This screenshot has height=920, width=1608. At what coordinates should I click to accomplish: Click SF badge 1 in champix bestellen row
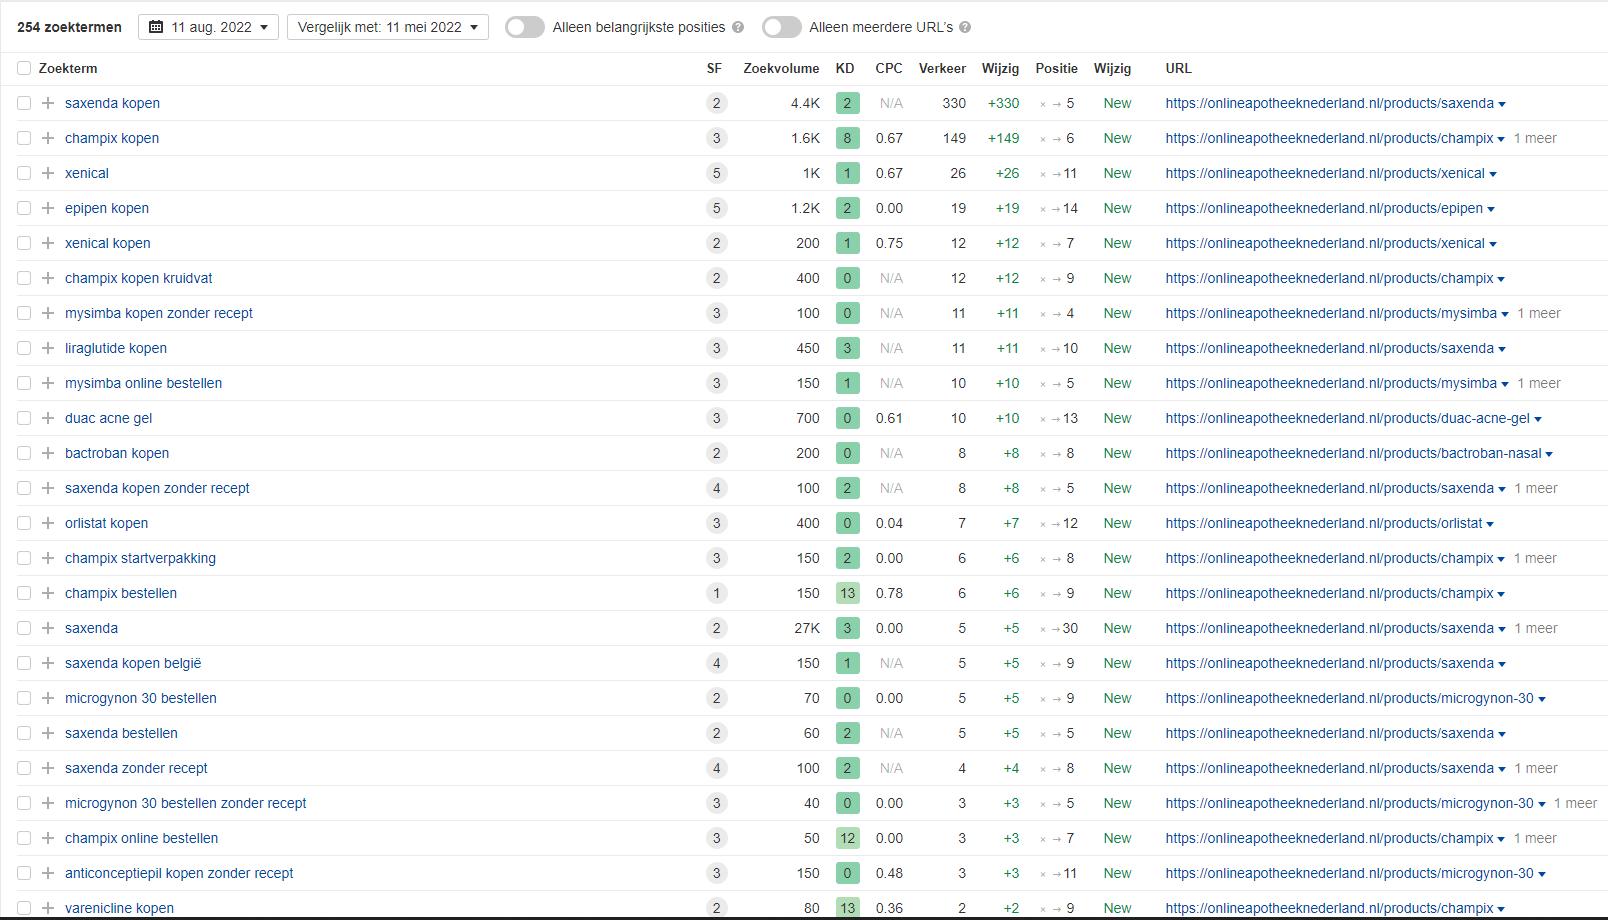715,593
